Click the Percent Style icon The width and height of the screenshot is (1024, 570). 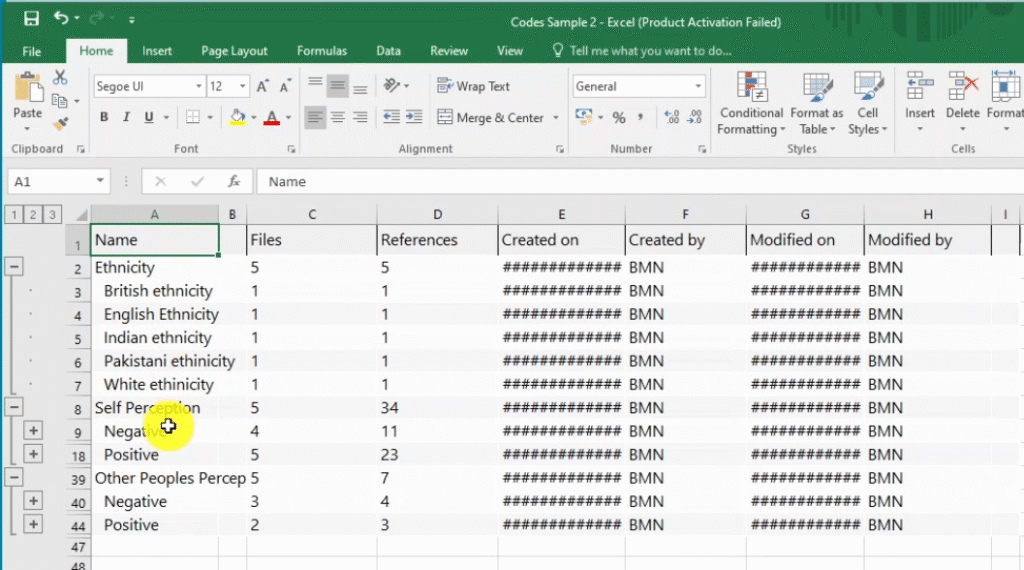(618, 118)
